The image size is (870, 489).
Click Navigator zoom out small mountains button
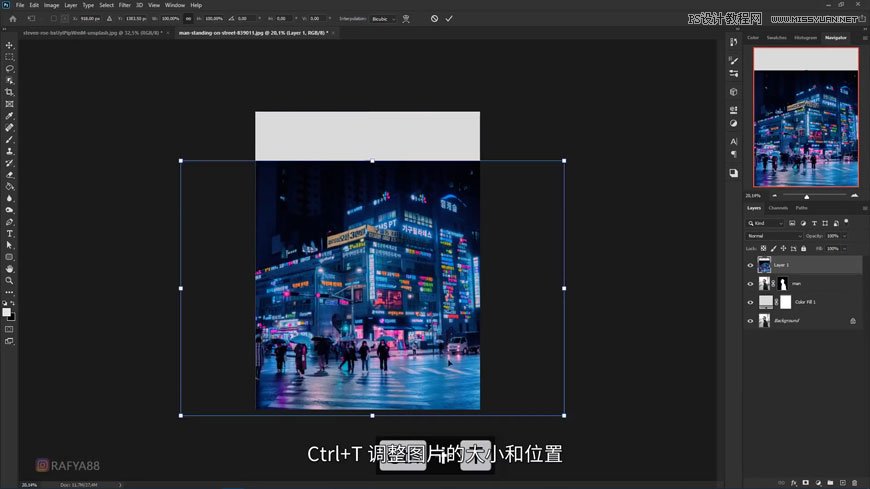tap(775, 195)
